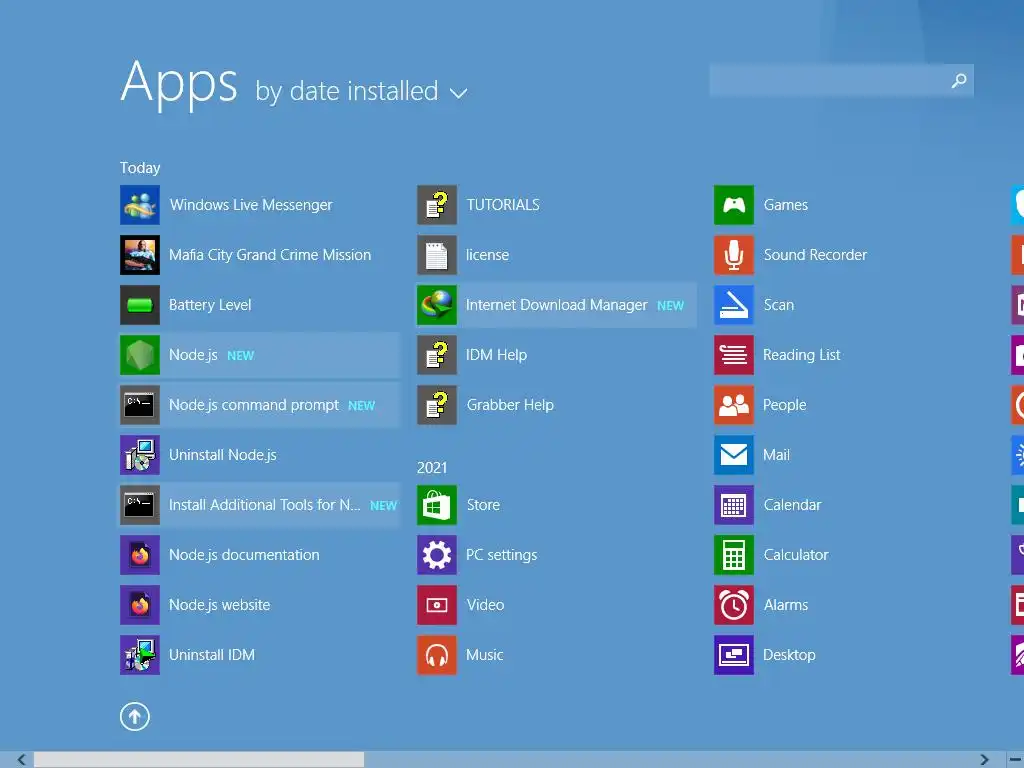The image size is (1024, 768).
Task: Open PC settings gear icon
Action: pos(437,555)
